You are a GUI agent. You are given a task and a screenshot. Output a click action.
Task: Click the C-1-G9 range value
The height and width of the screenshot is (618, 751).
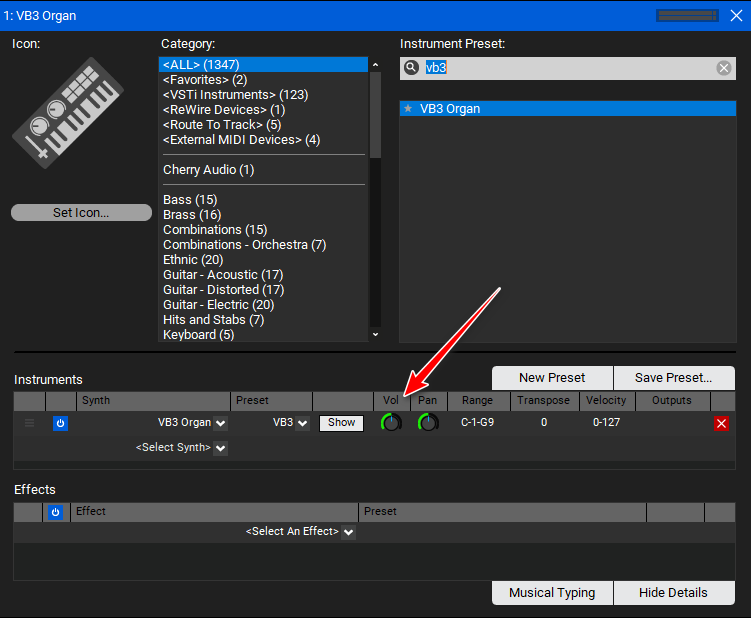pyautogui.click(x=478, y=423)
